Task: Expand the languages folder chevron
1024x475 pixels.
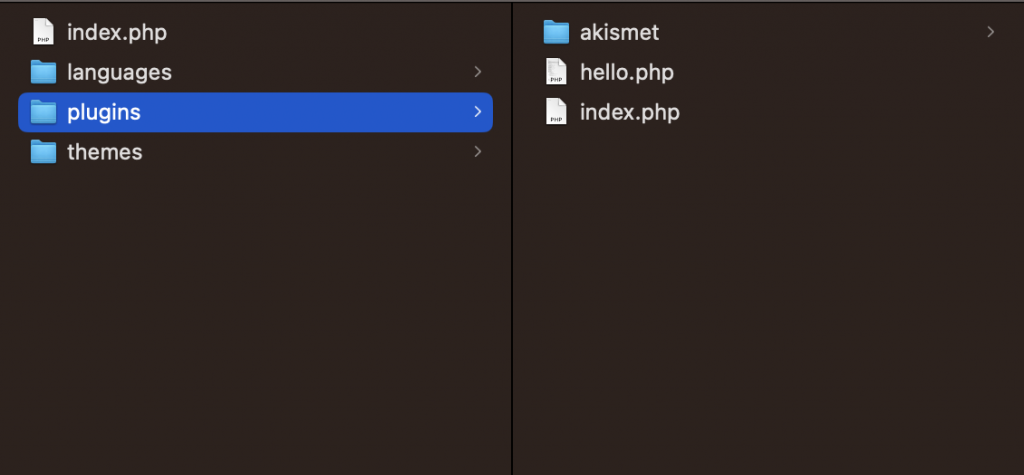Action: pos(478,72)
